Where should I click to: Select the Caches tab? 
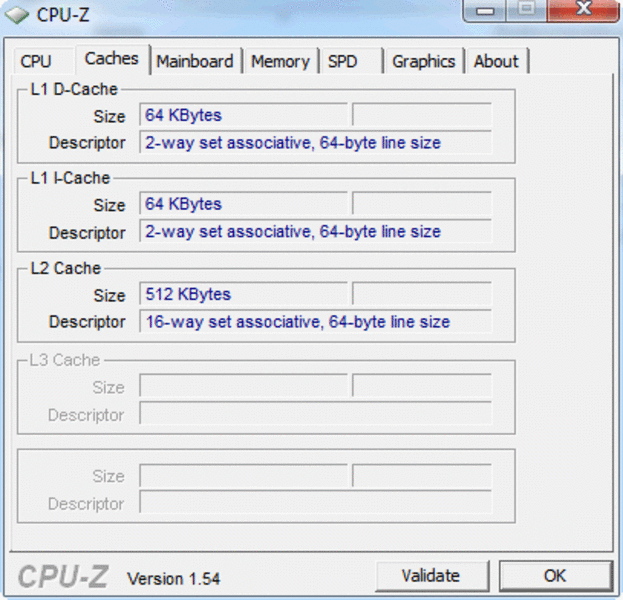112,59
